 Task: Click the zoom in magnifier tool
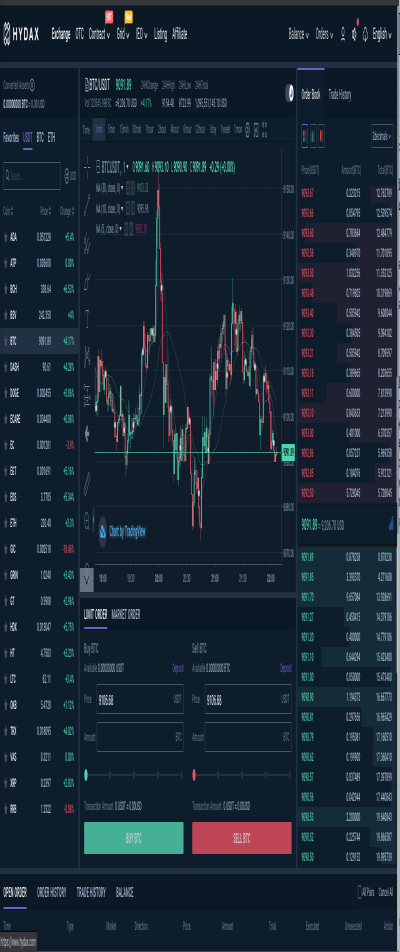(x=88, y=518)
